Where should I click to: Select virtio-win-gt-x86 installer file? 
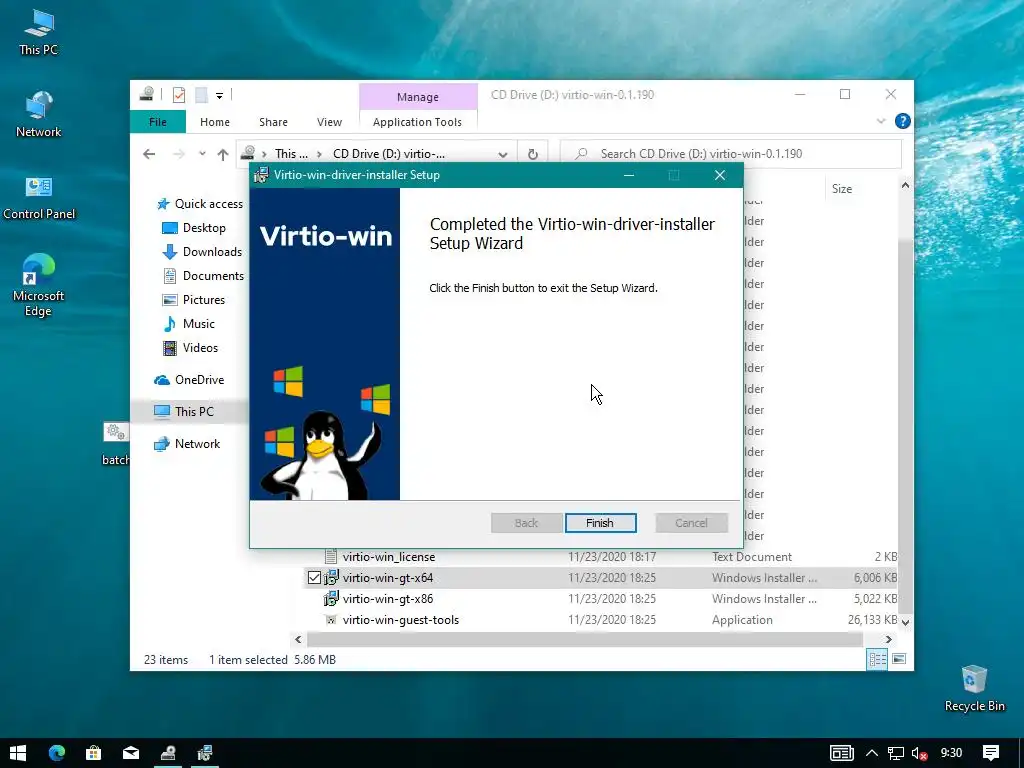pyautogui.click(x=387, y=599)
